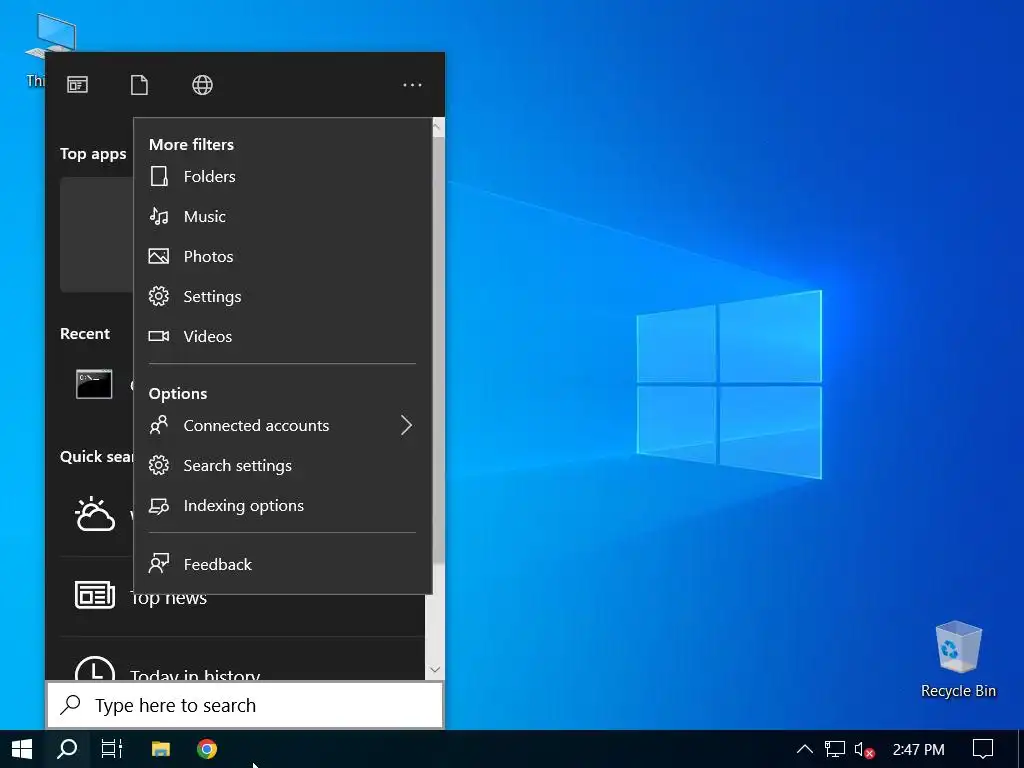This screenshot has height=768, width=1024.
Task: Choose the Settings filter
Action: [282, 296]
